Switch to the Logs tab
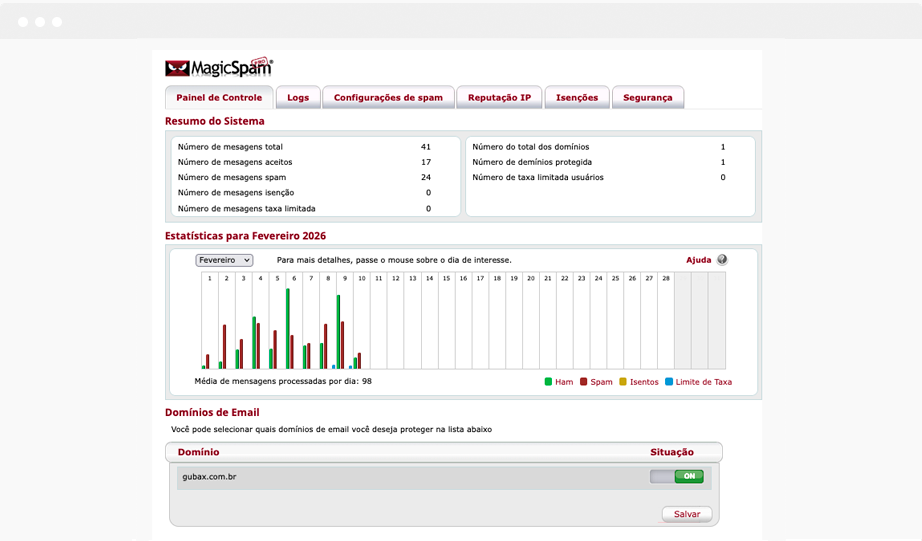Screen dimensions: 922x541 tap(298, 98)
